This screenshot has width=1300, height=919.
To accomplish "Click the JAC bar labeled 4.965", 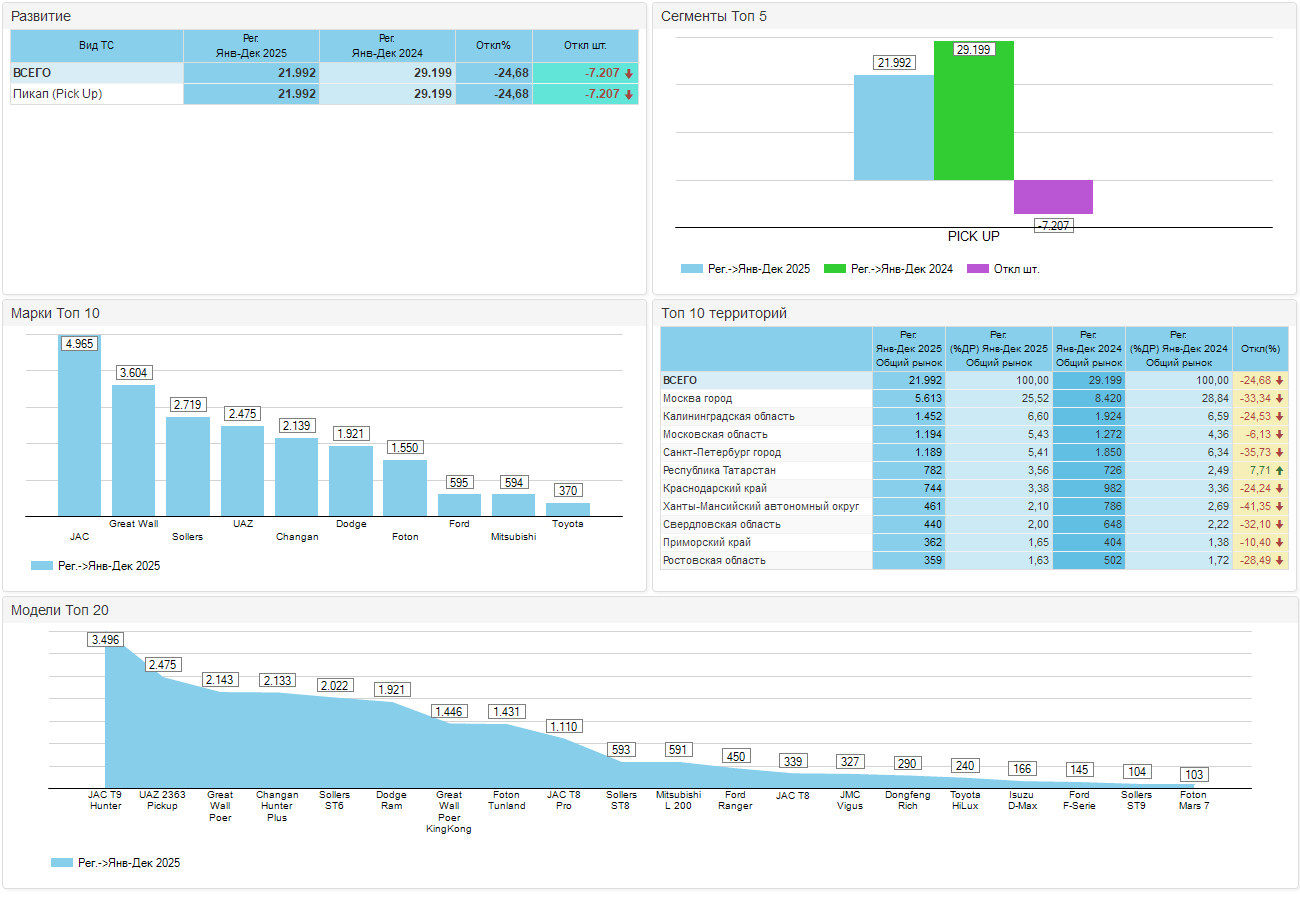I will click(79, 430).
